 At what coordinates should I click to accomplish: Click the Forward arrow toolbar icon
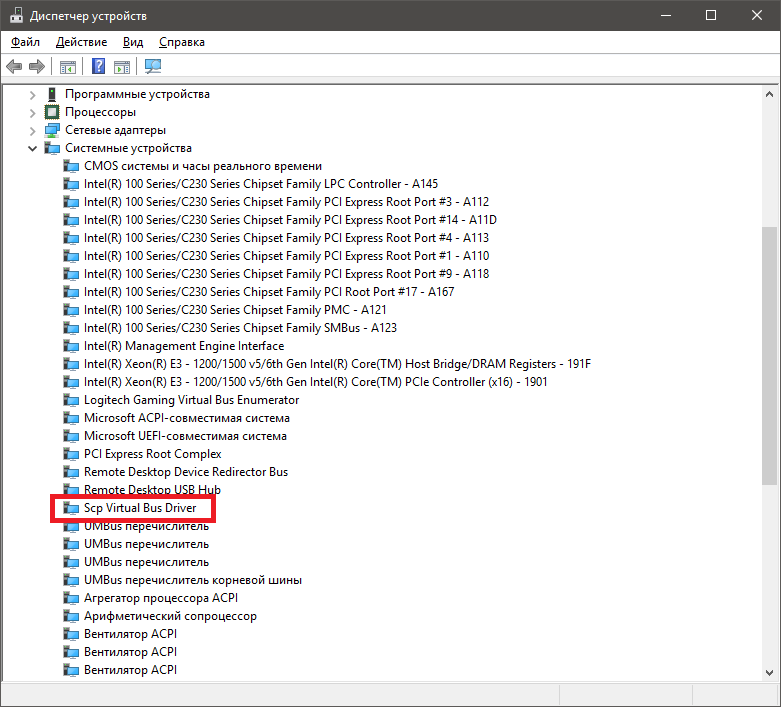(x=37, y=66)
